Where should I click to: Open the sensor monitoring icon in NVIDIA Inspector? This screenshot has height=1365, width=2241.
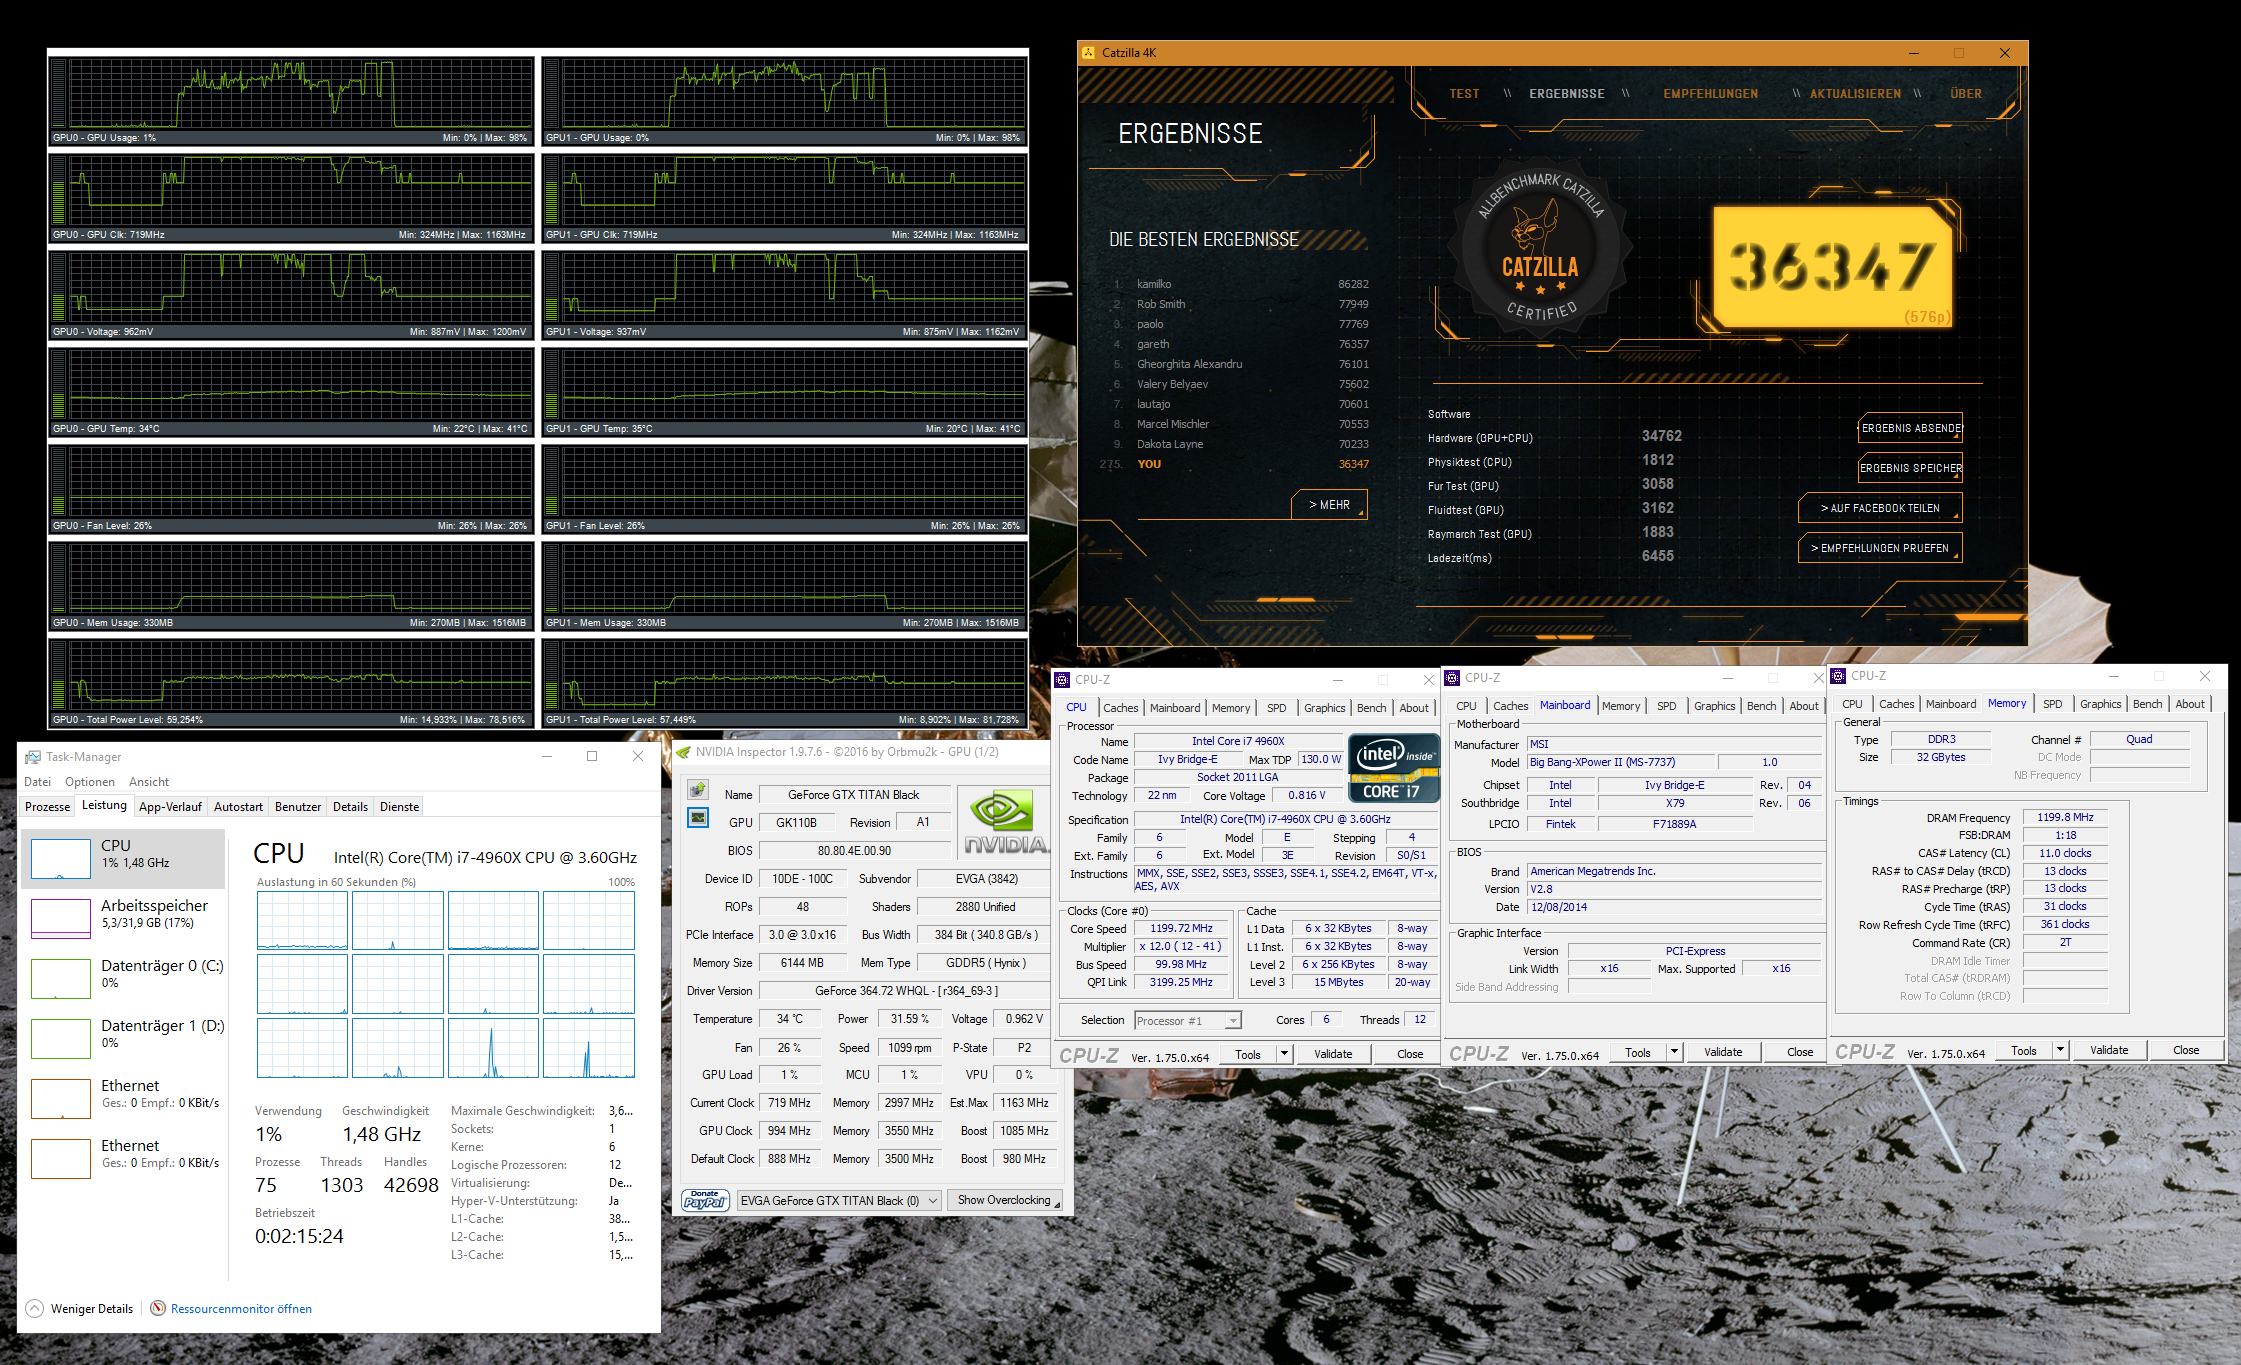[x=698, y=818]
